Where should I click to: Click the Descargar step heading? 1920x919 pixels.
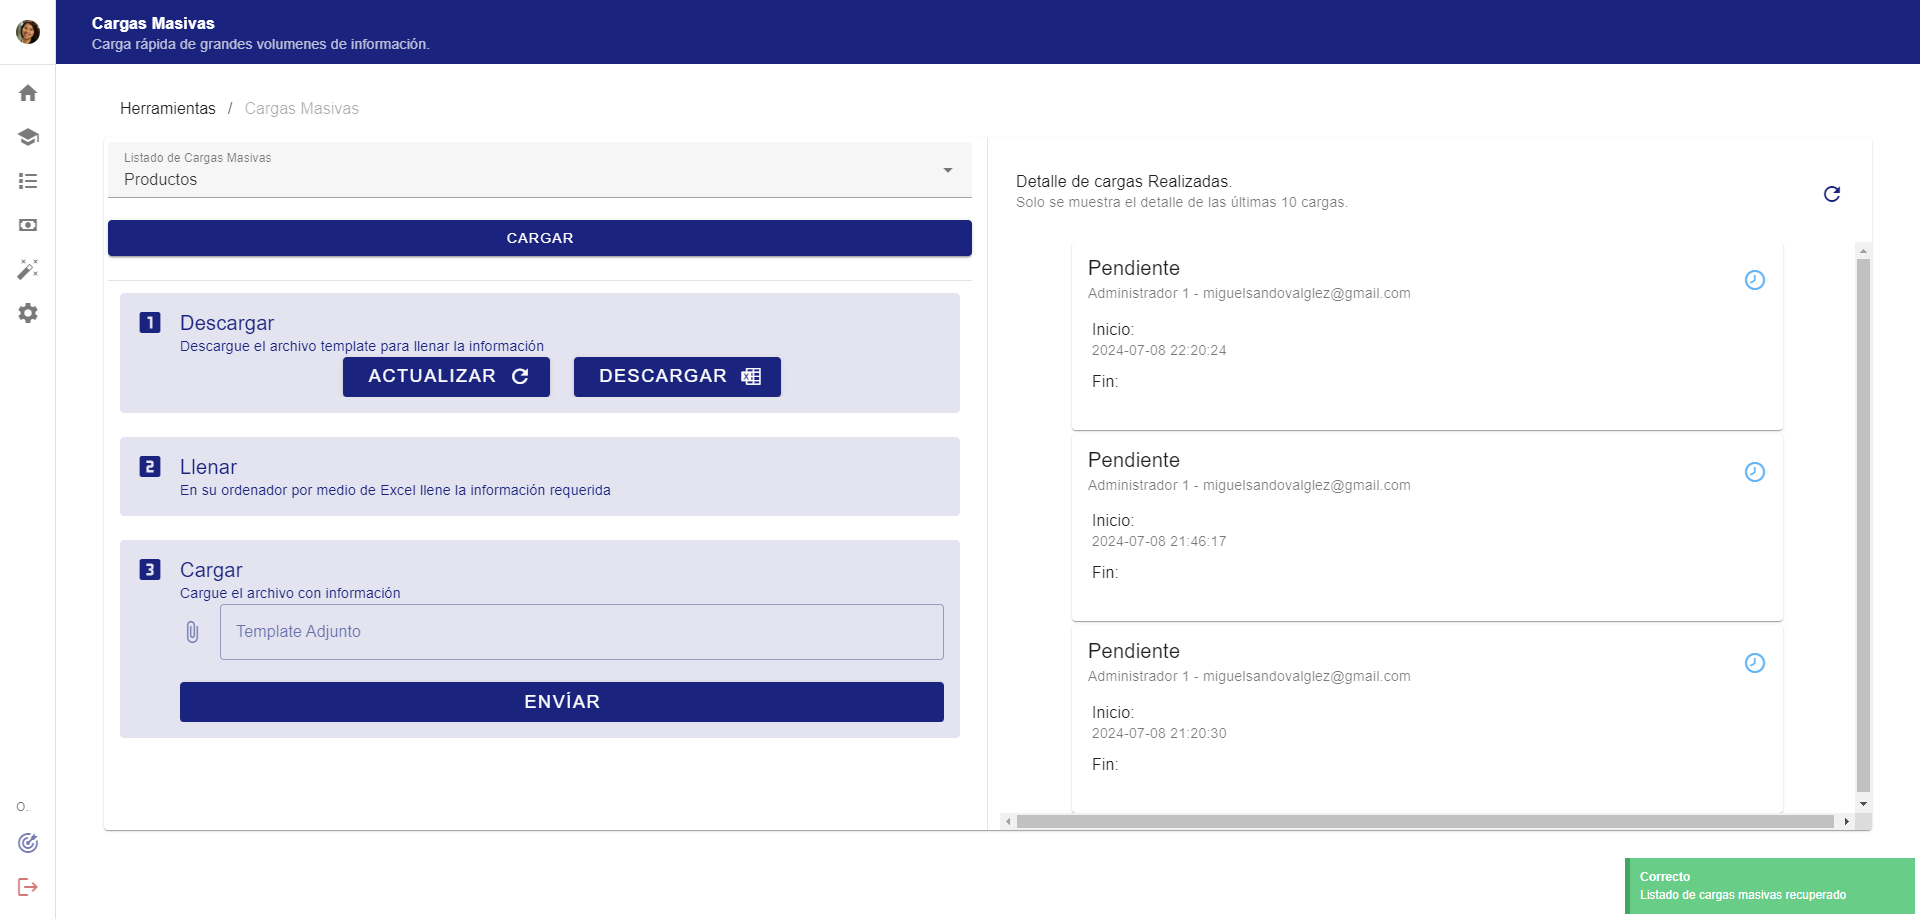coord(227,323)
